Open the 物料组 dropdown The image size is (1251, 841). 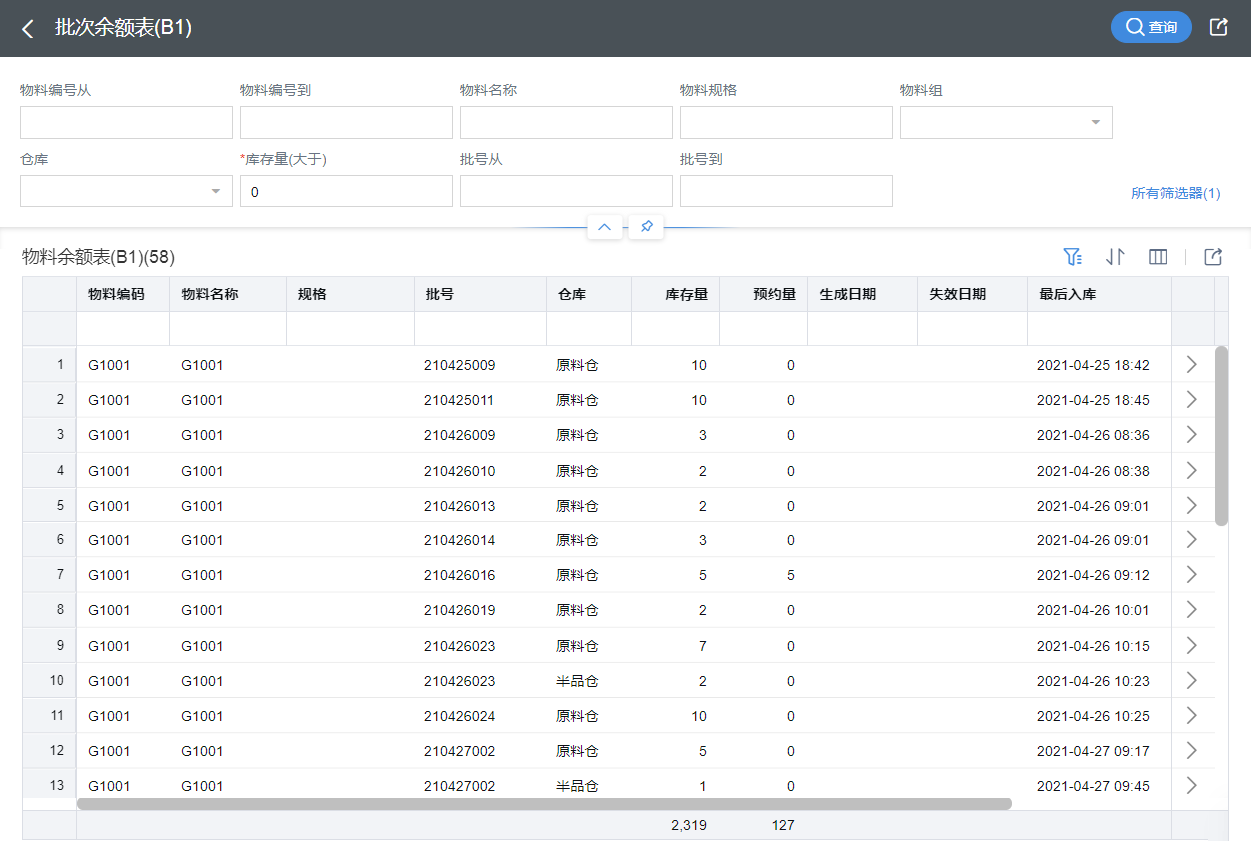1006,122
